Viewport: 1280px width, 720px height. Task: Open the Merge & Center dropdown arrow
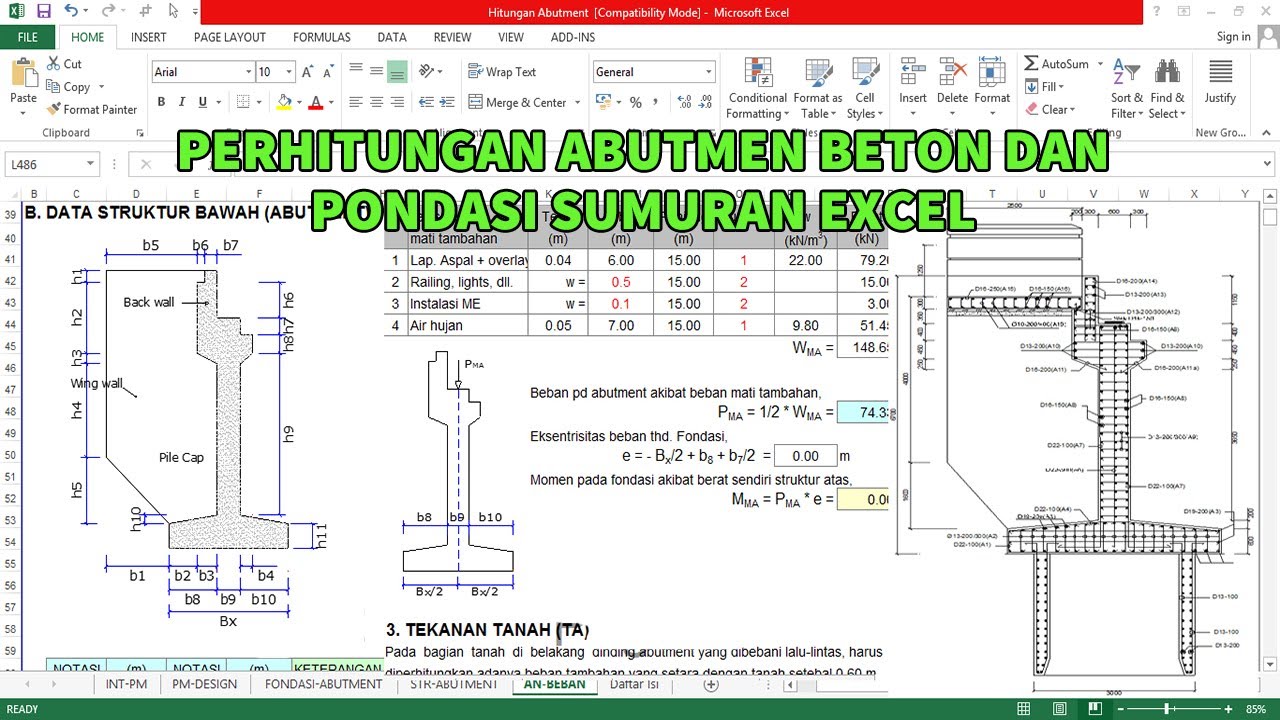tap(576, 102)
